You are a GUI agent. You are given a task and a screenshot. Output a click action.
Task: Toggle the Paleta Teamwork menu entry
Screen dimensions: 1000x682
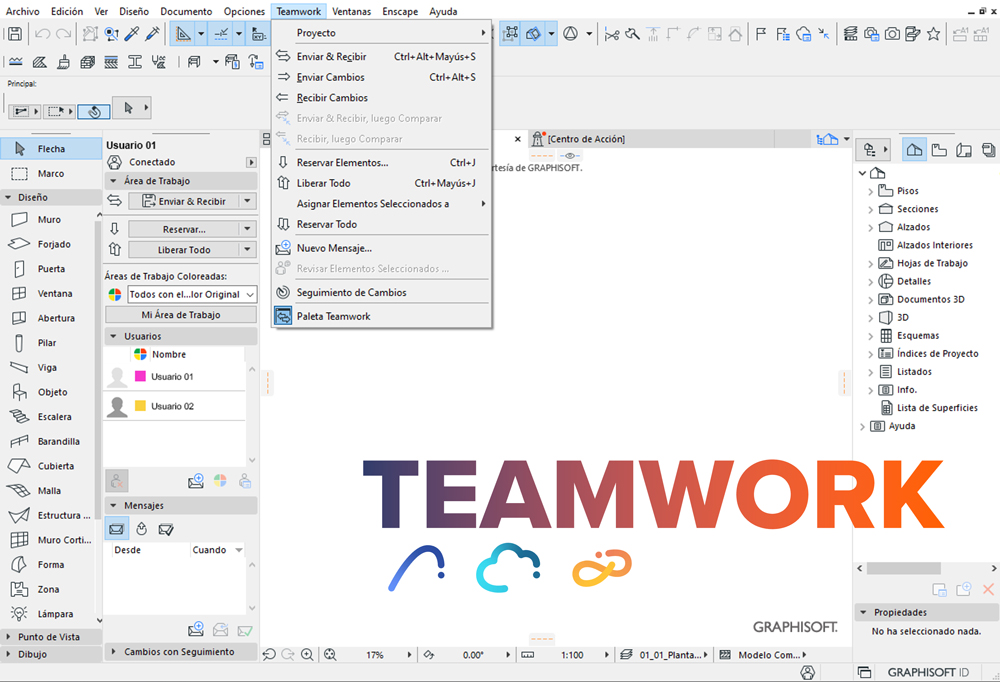[333, 316]
